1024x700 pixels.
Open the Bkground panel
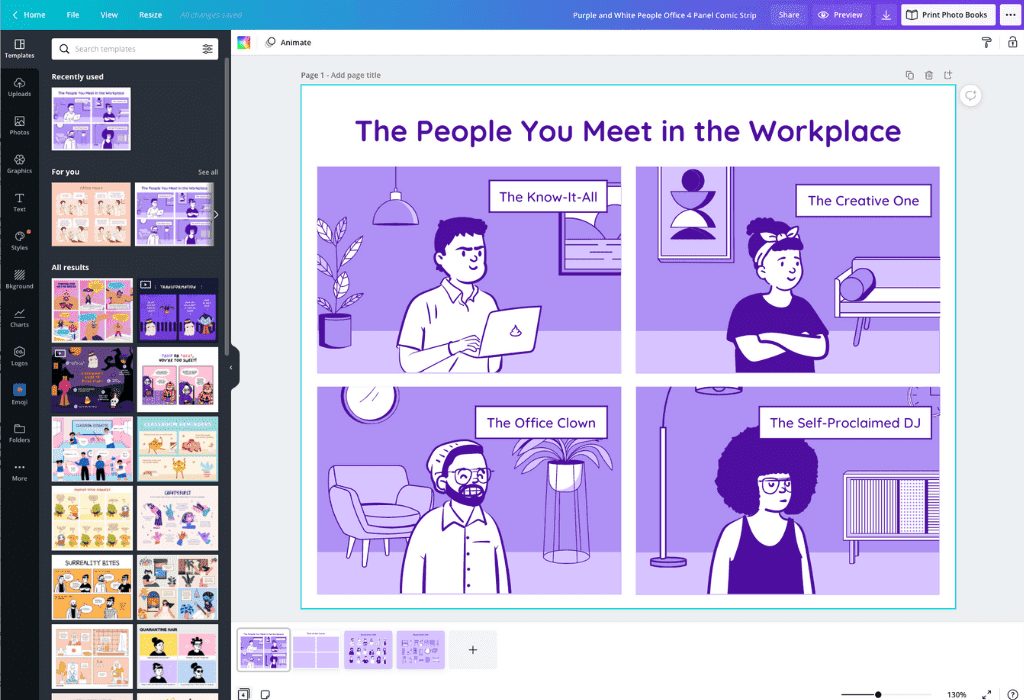tap(20, 281)
